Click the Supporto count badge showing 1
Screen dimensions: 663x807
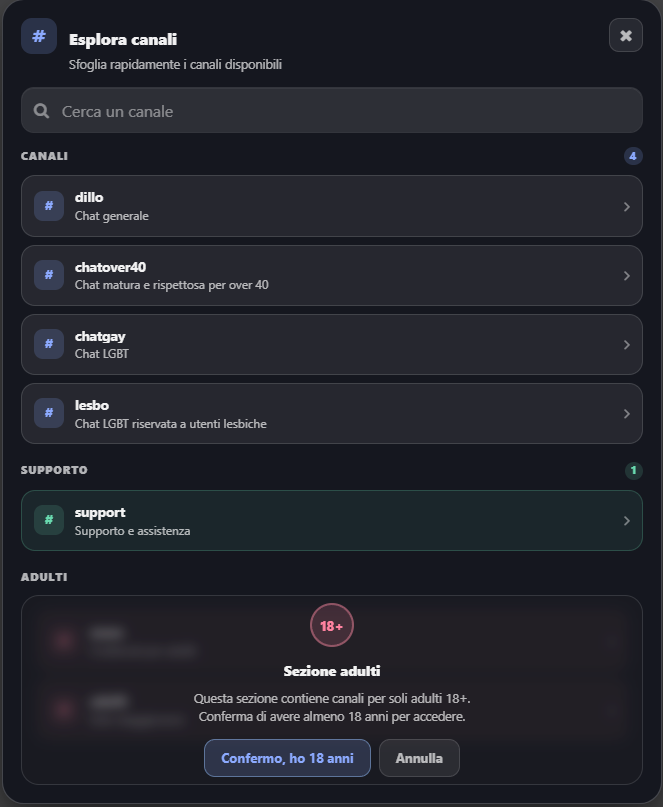click(633, 470)
